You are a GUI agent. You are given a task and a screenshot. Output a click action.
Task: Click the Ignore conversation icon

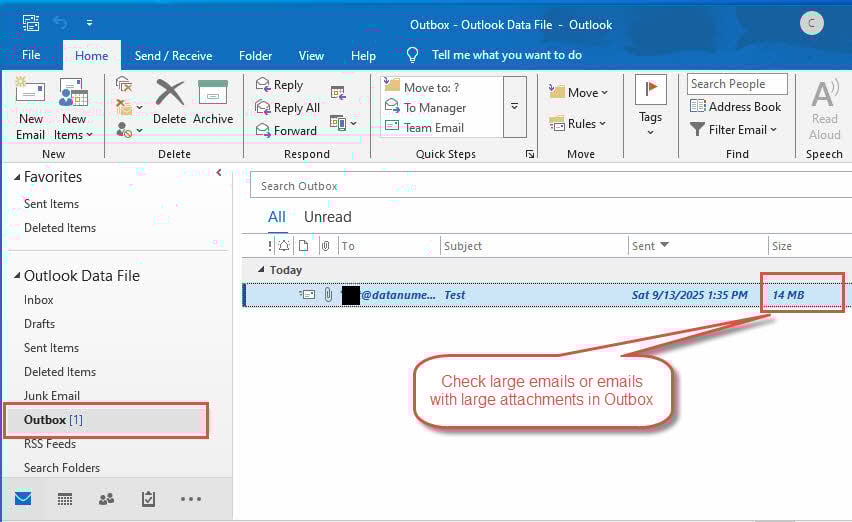(124, 84)
